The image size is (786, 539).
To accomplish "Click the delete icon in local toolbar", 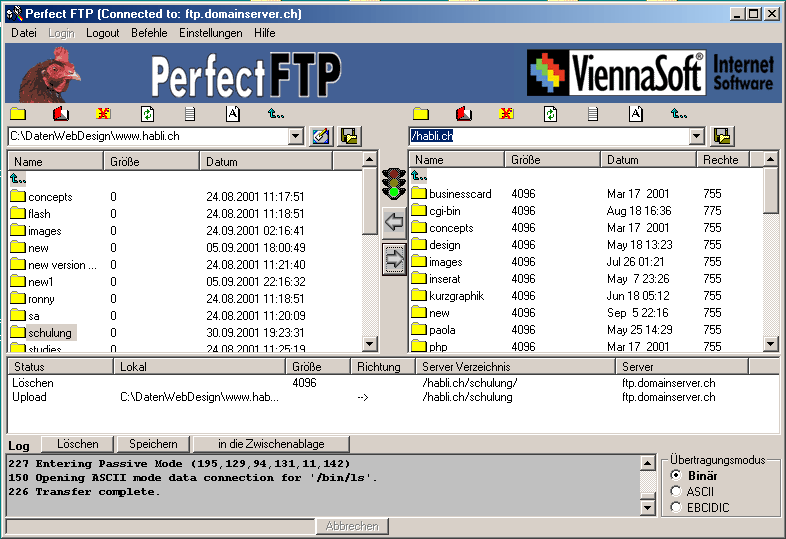I will click(104, 114).
